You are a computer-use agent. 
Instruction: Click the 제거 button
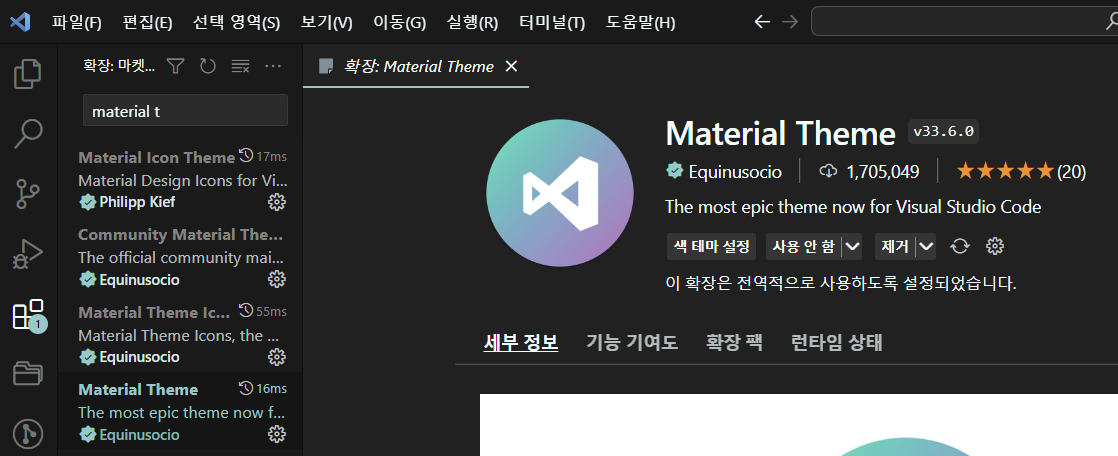(896, 247)
